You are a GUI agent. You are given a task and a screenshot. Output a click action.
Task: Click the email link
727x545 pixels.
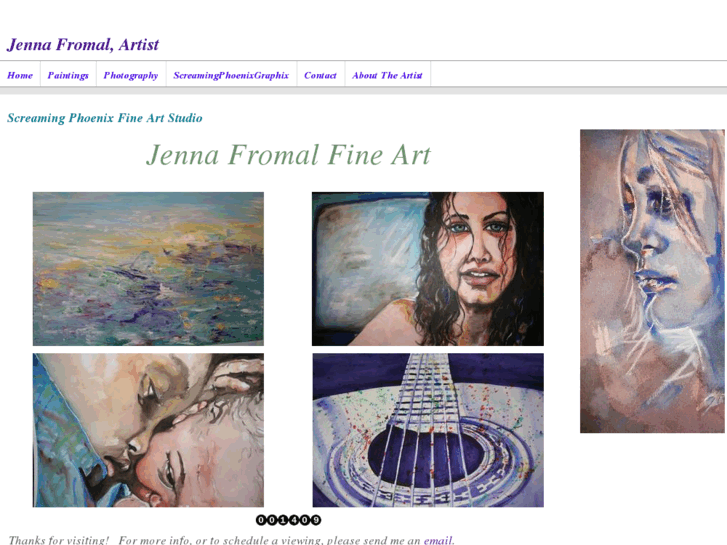438,540
